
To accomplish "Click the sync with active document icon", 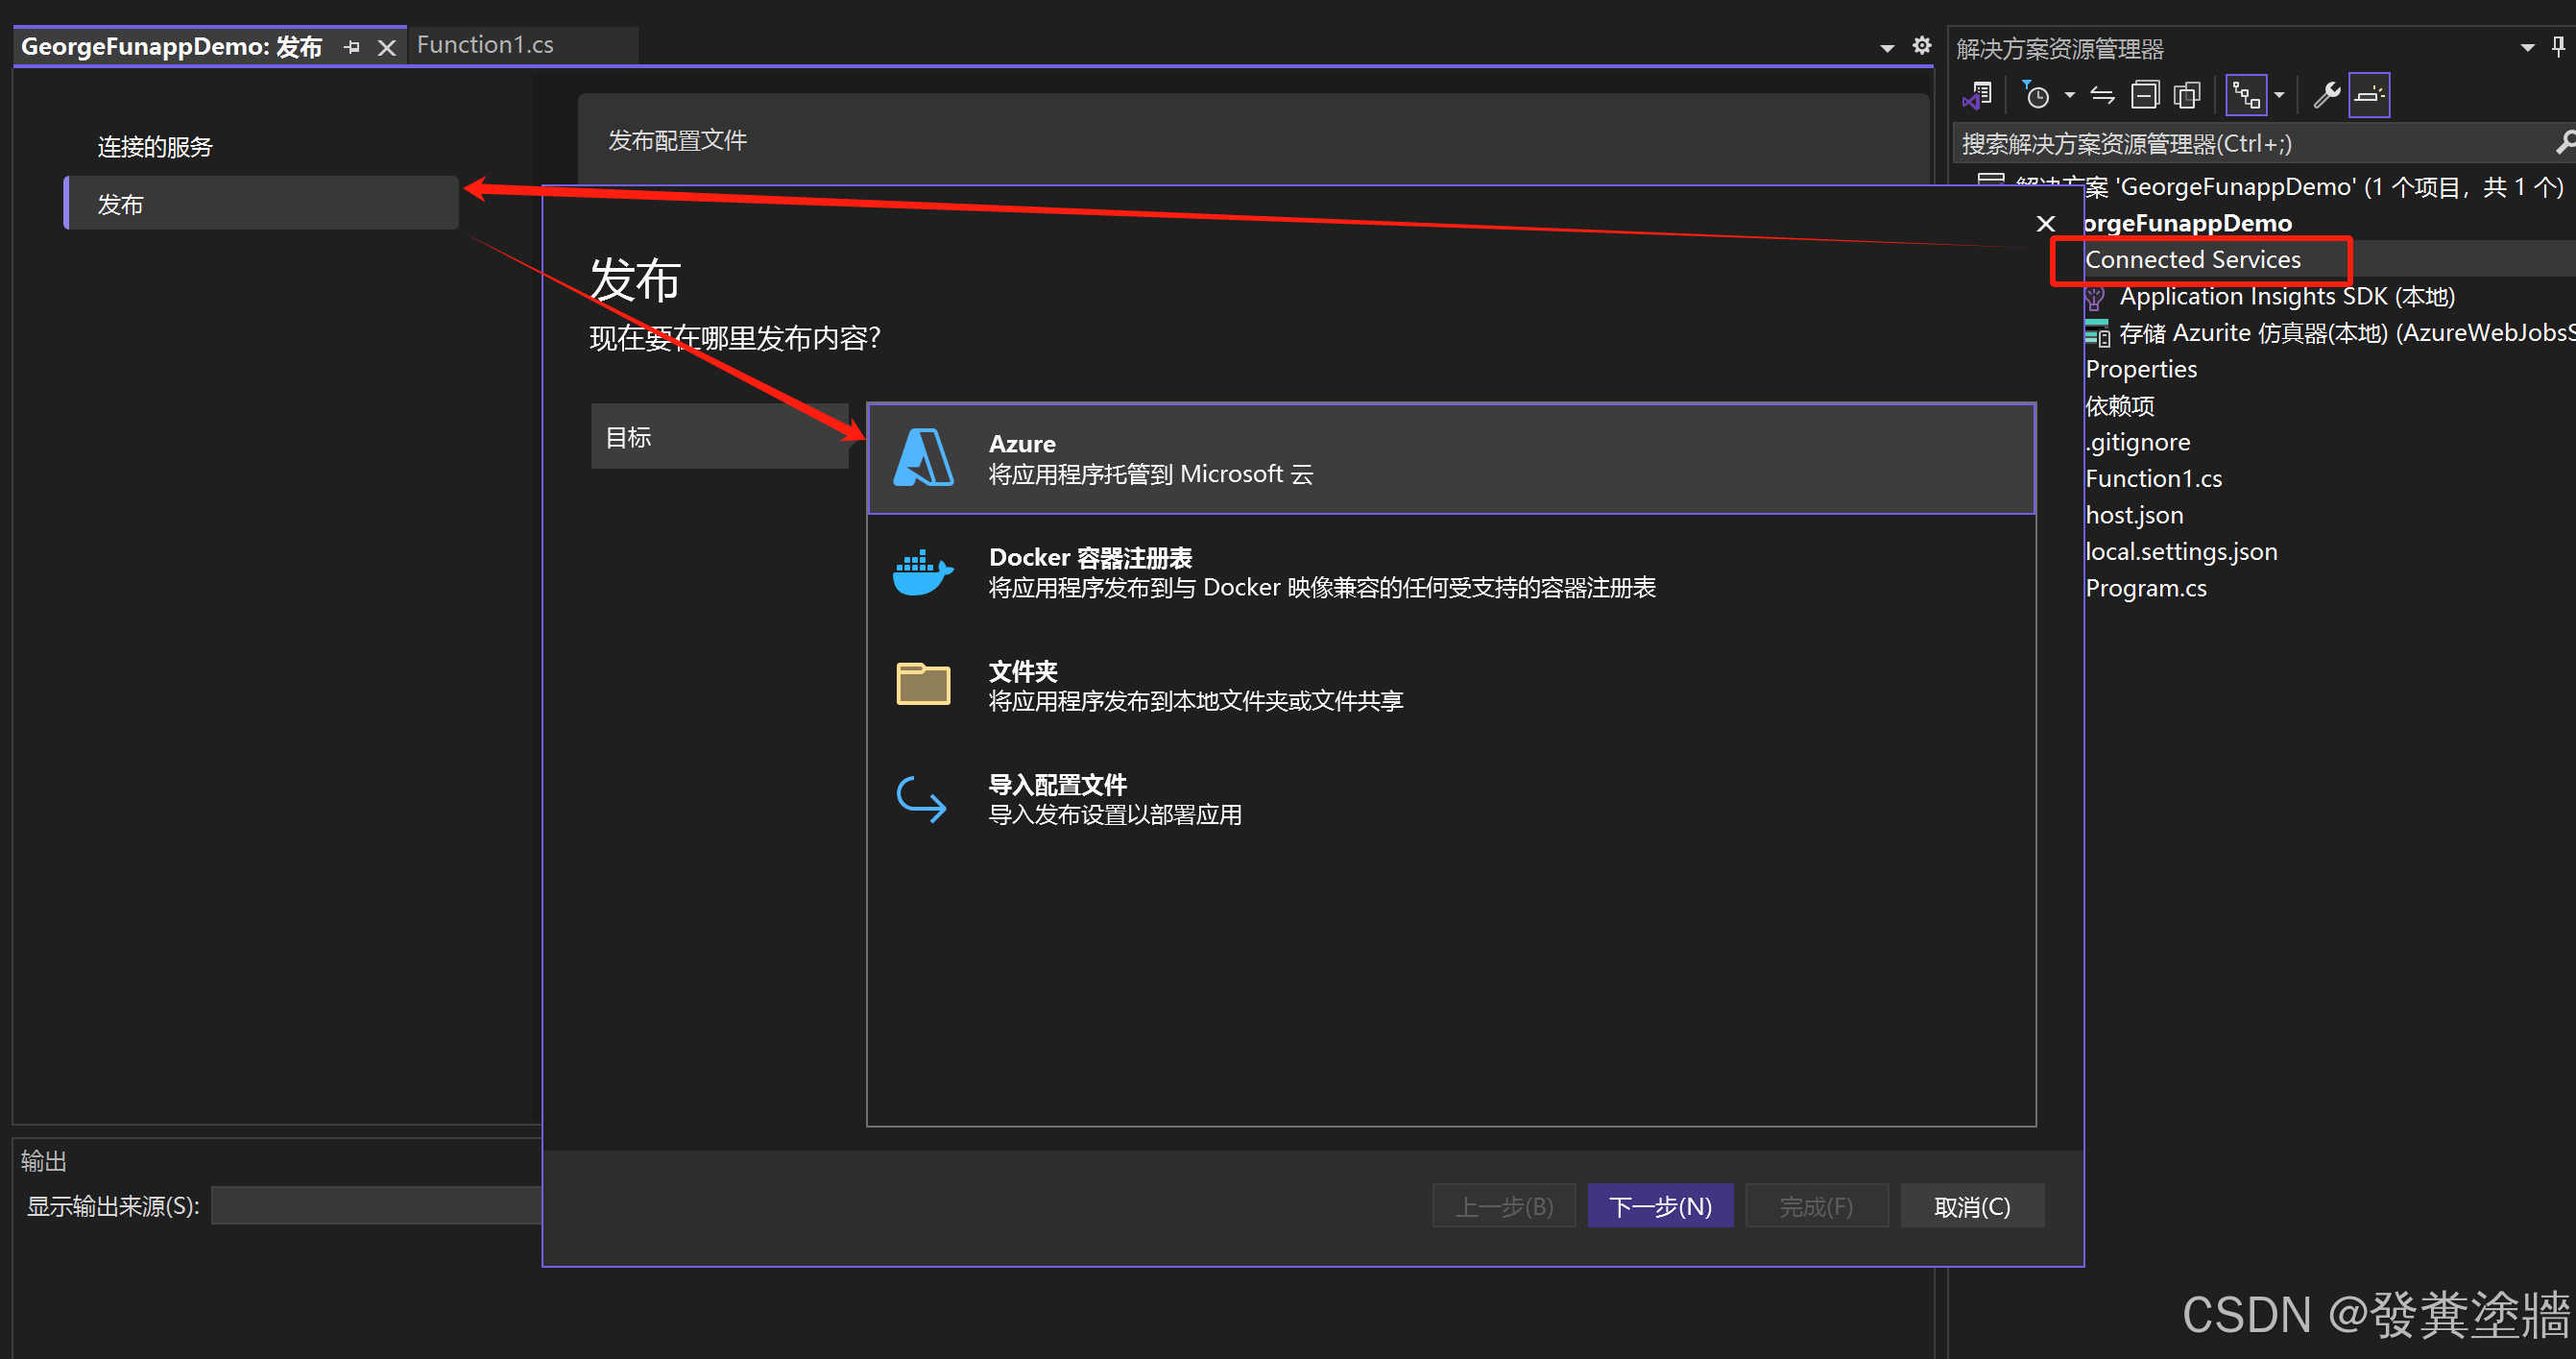I will point(2103,96).
